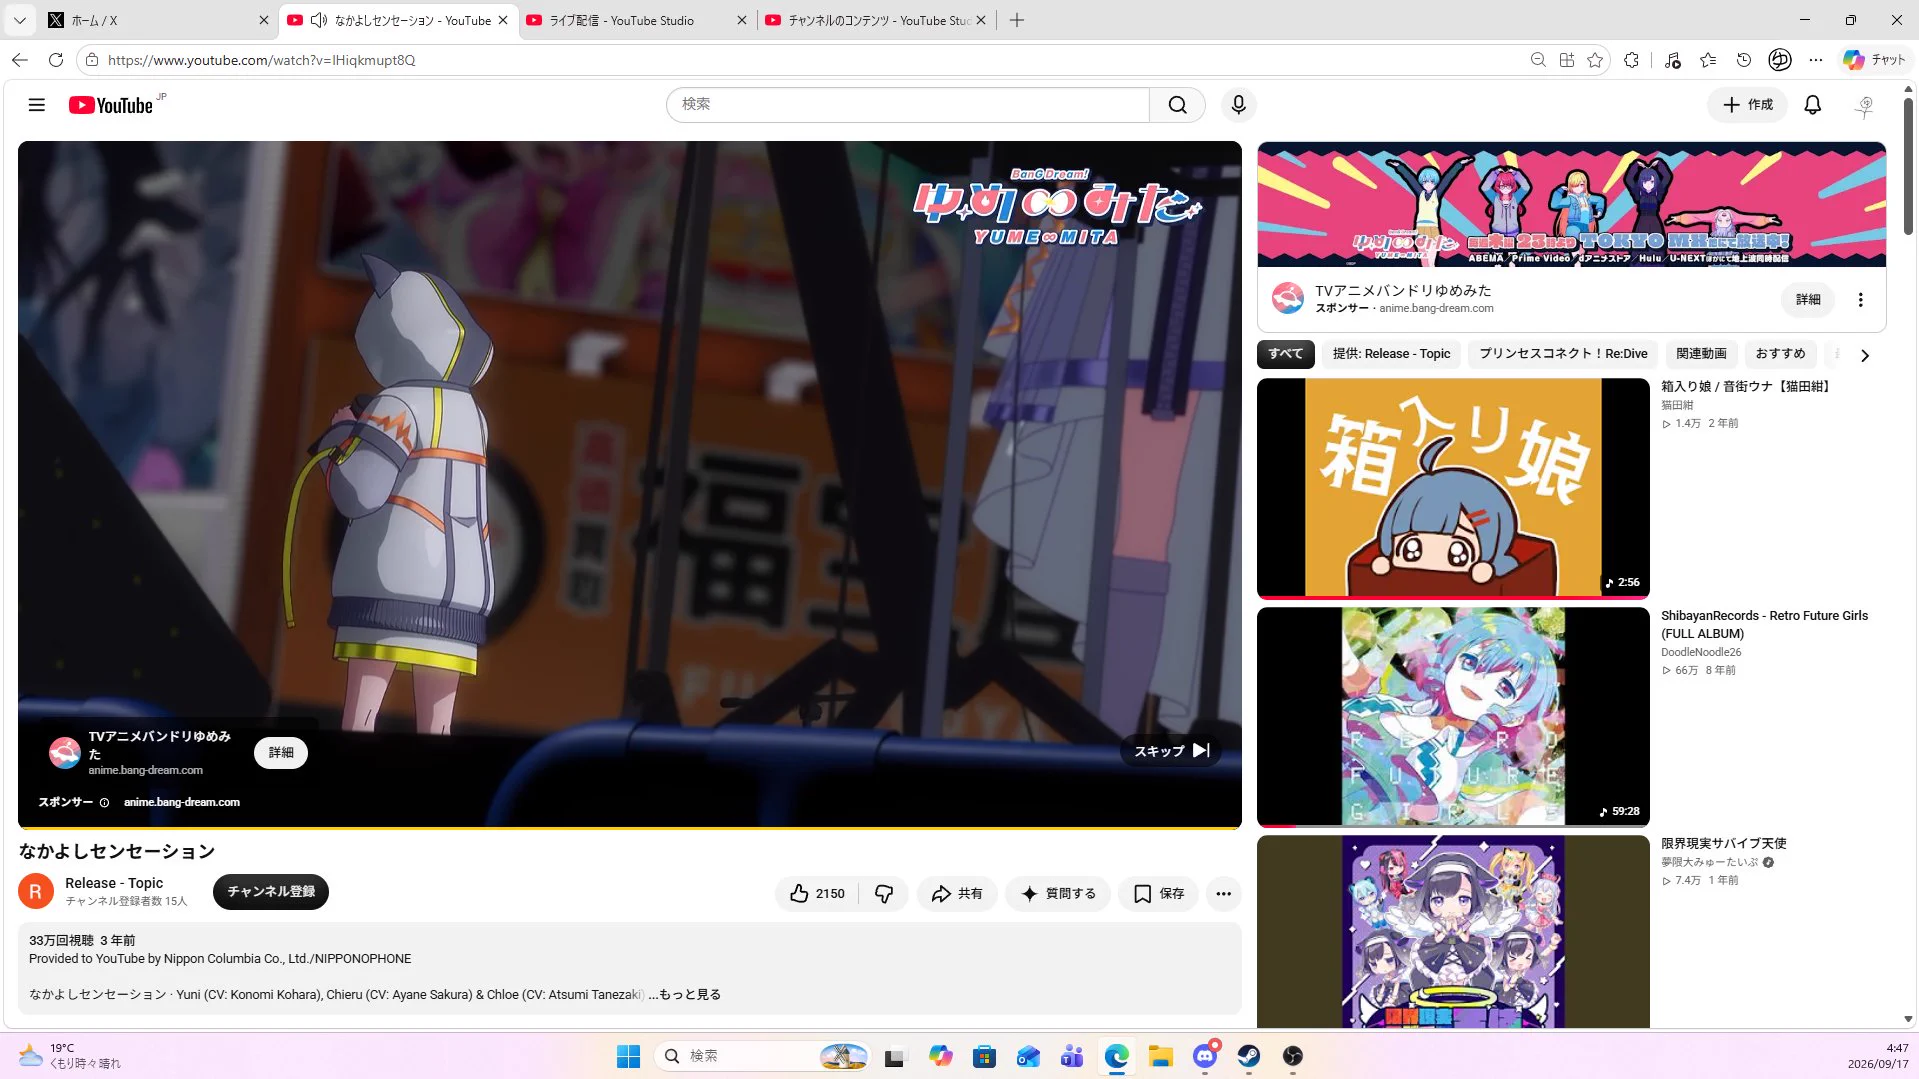Open browser extensions puzzle icon
This screenshot has width=1919, height=1079.
coord(1631,60)
